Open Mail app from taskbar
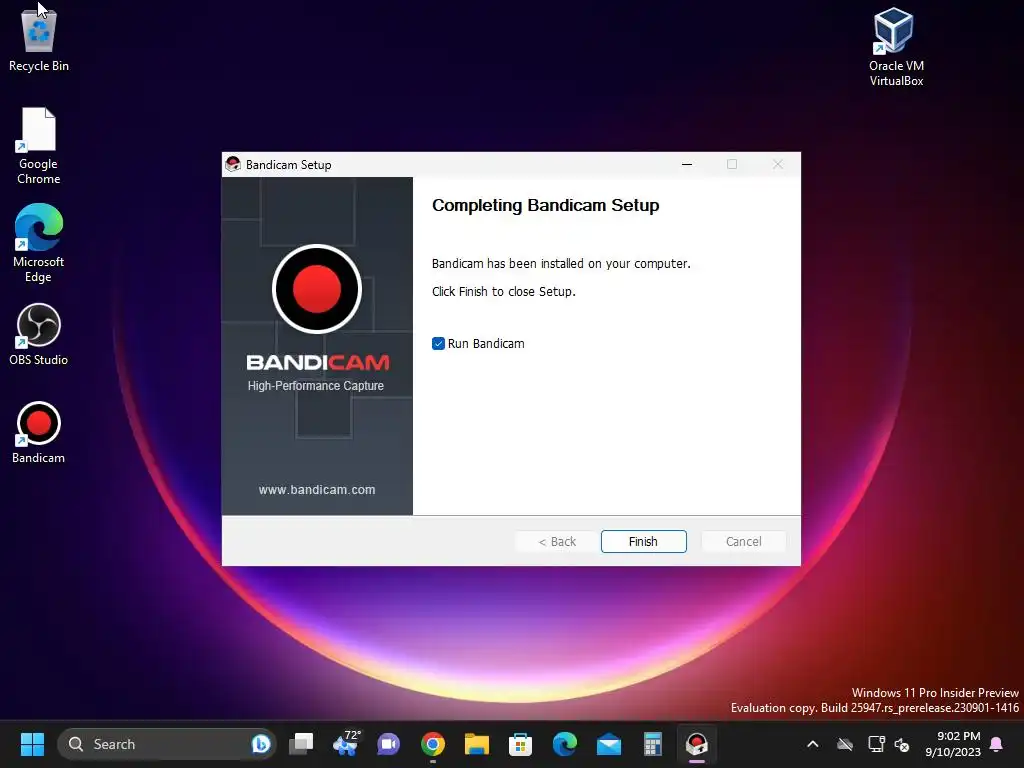1024x768 pixels. pos(609,744)
